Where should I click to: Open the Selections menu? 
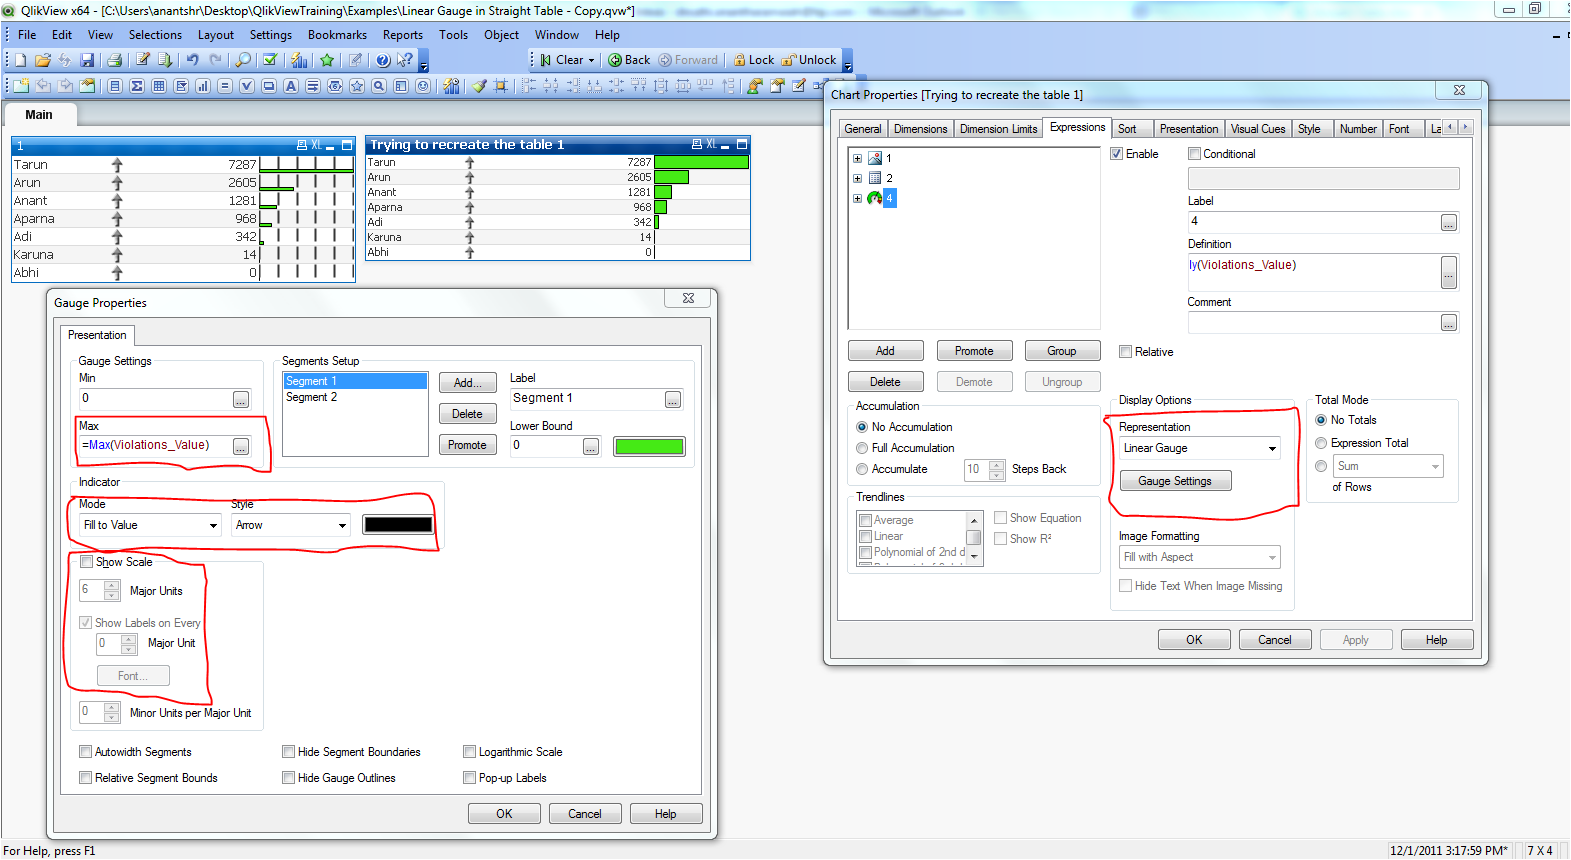pos(155,35)
